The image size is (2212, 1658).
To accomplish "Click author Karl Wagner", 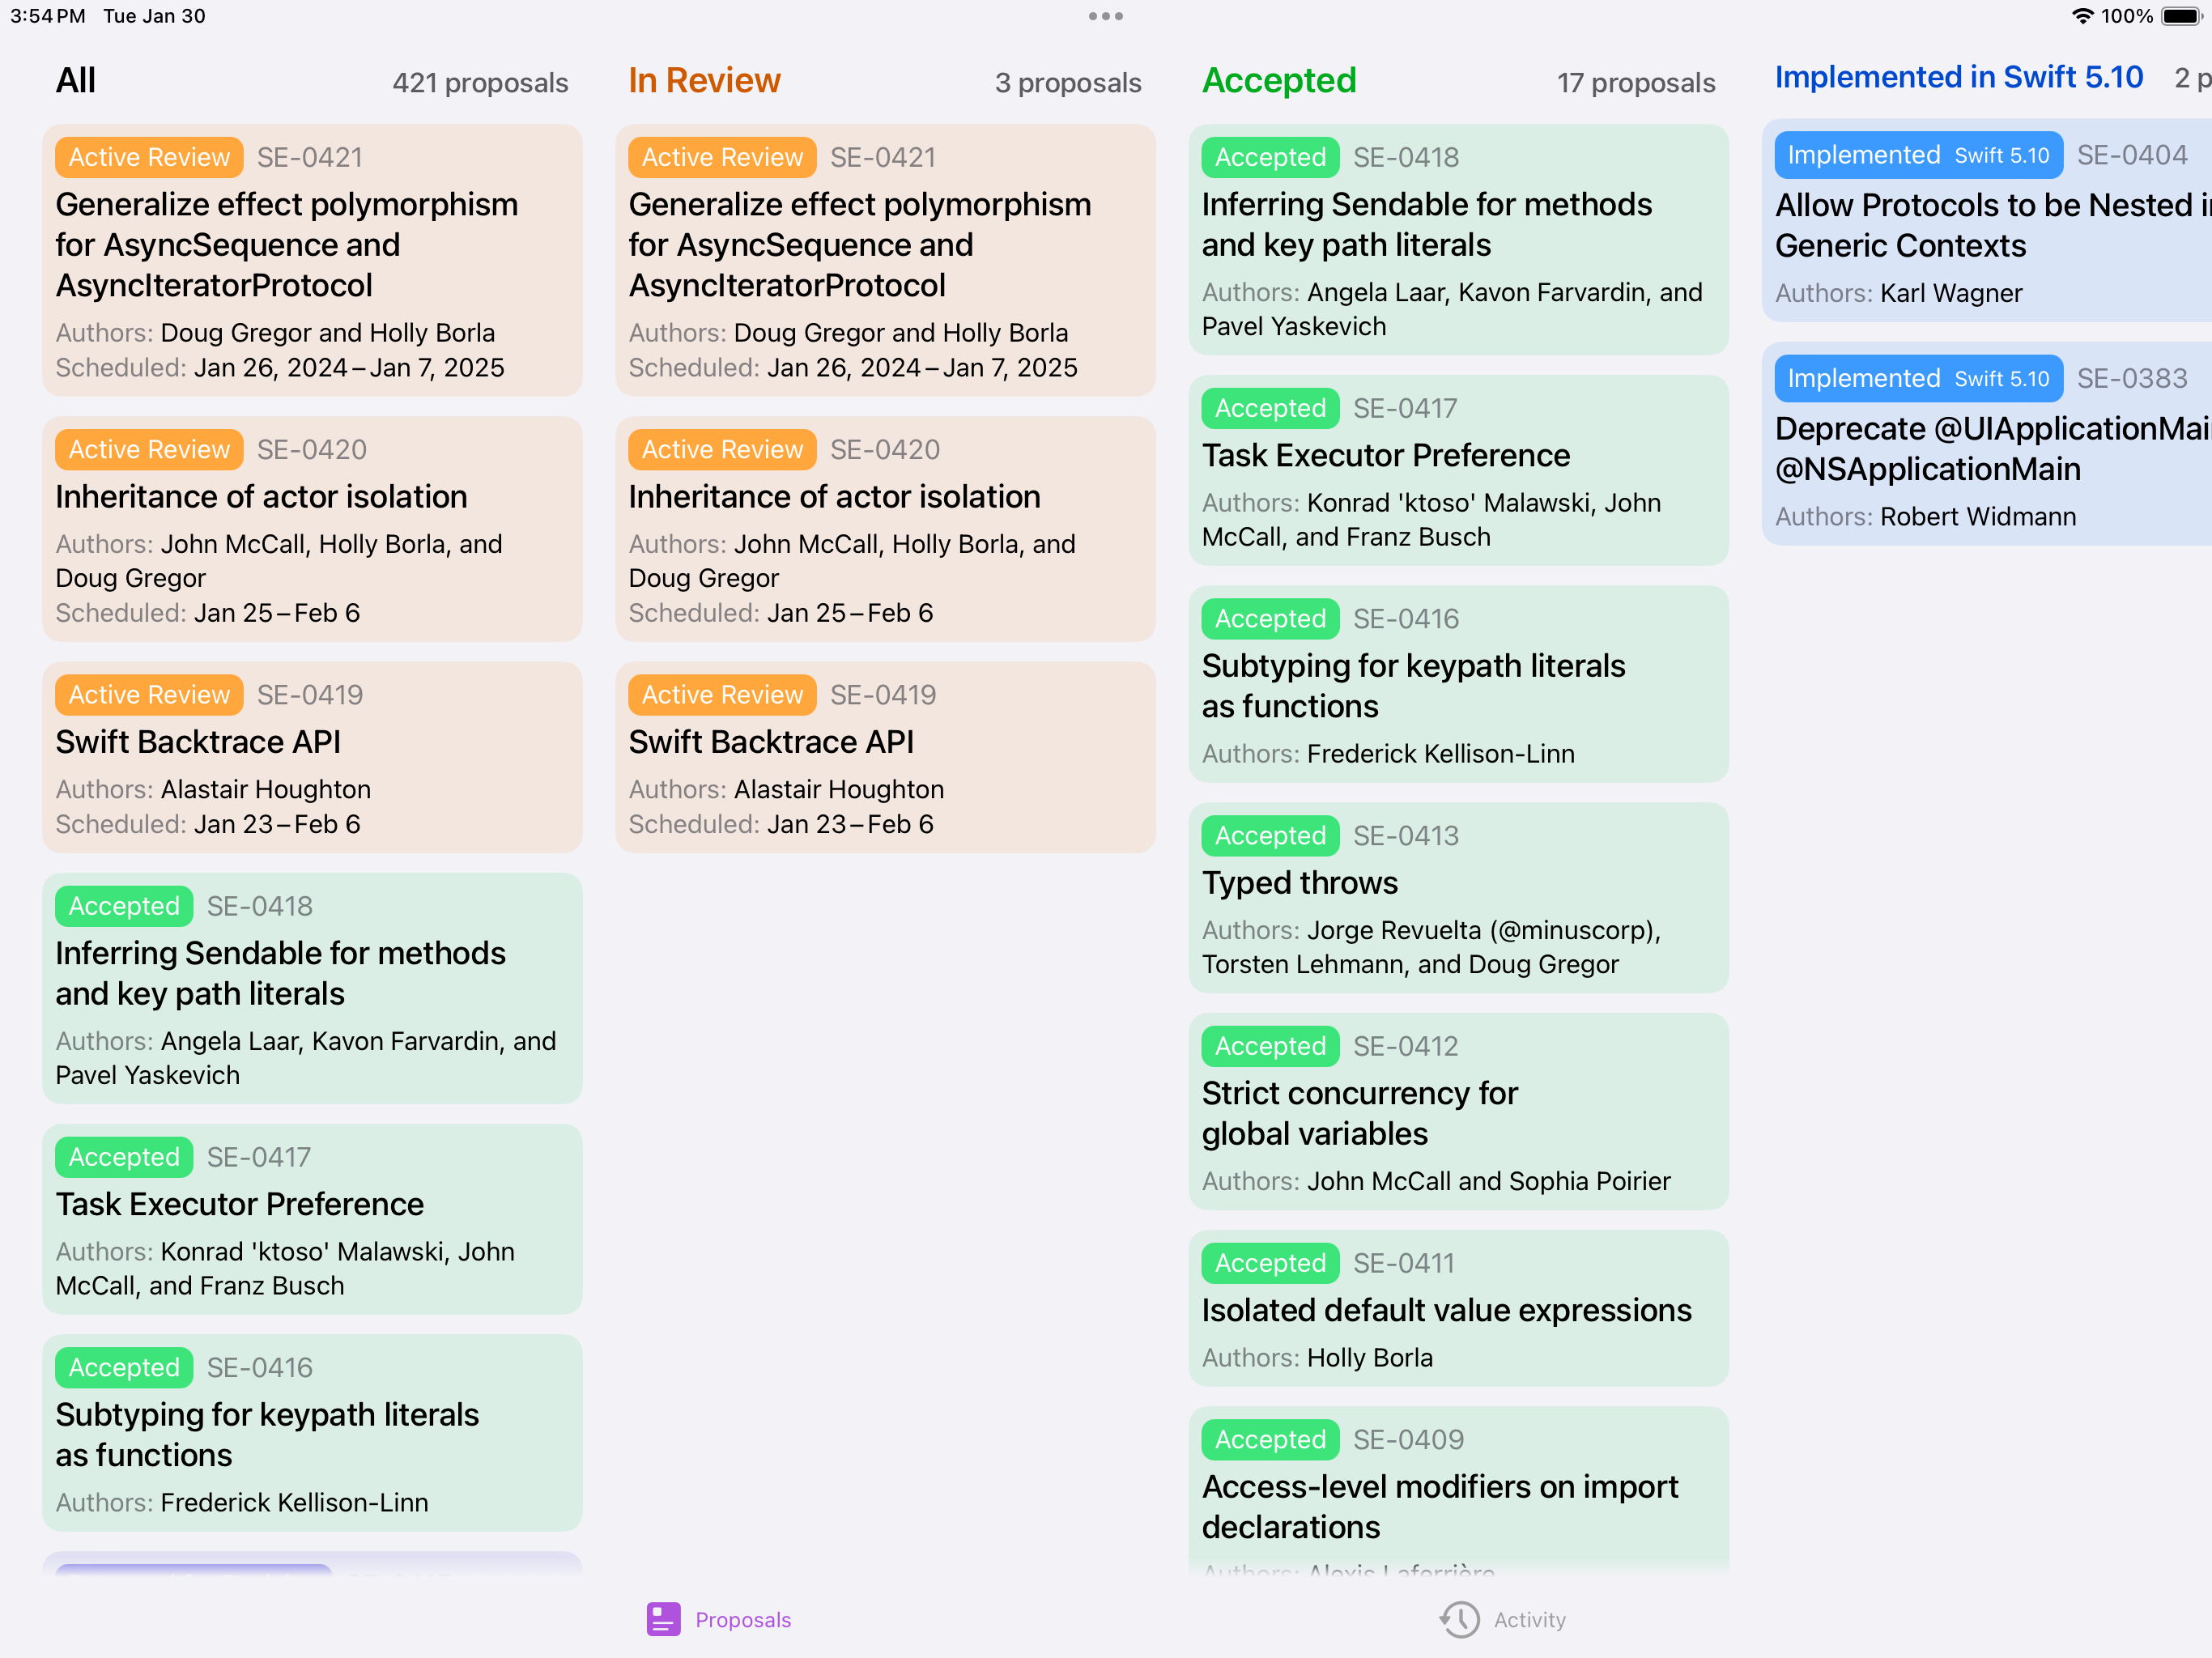I will point(1951,293).
